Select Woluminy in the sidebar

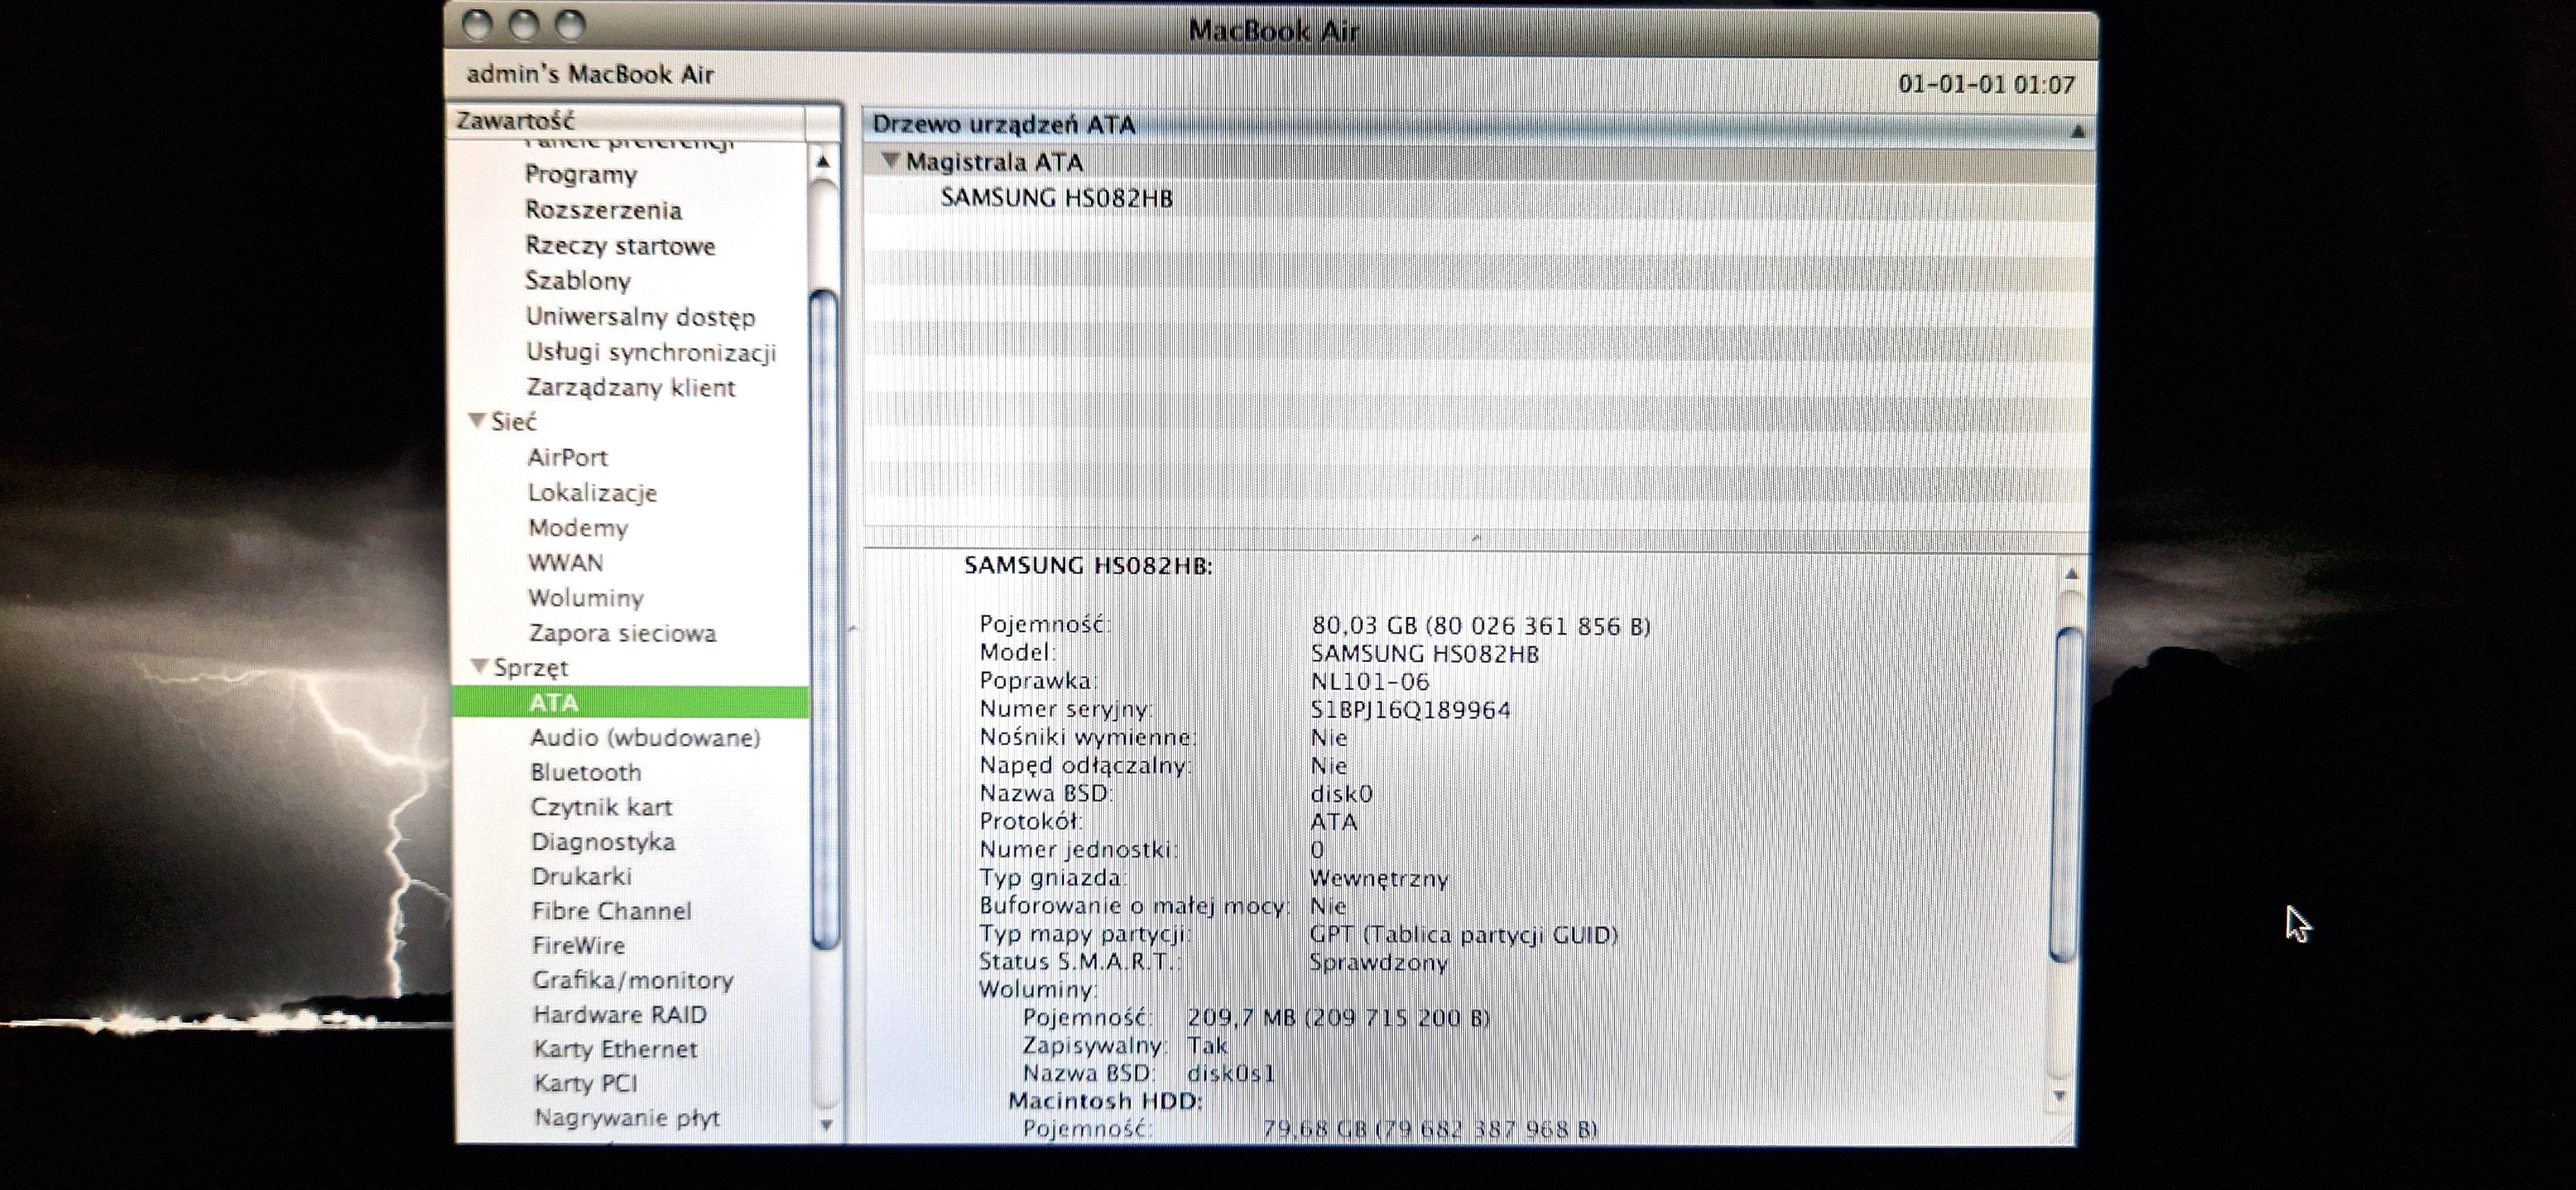pos(585,598)
